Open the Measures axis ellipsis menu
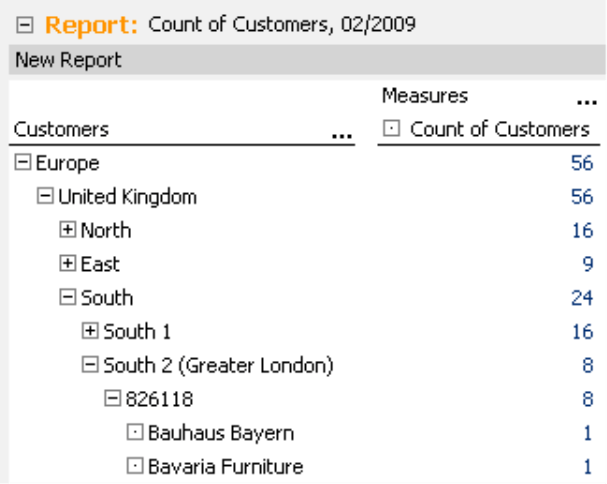This screenshot has width=607, height=484. tap(586, 102)
